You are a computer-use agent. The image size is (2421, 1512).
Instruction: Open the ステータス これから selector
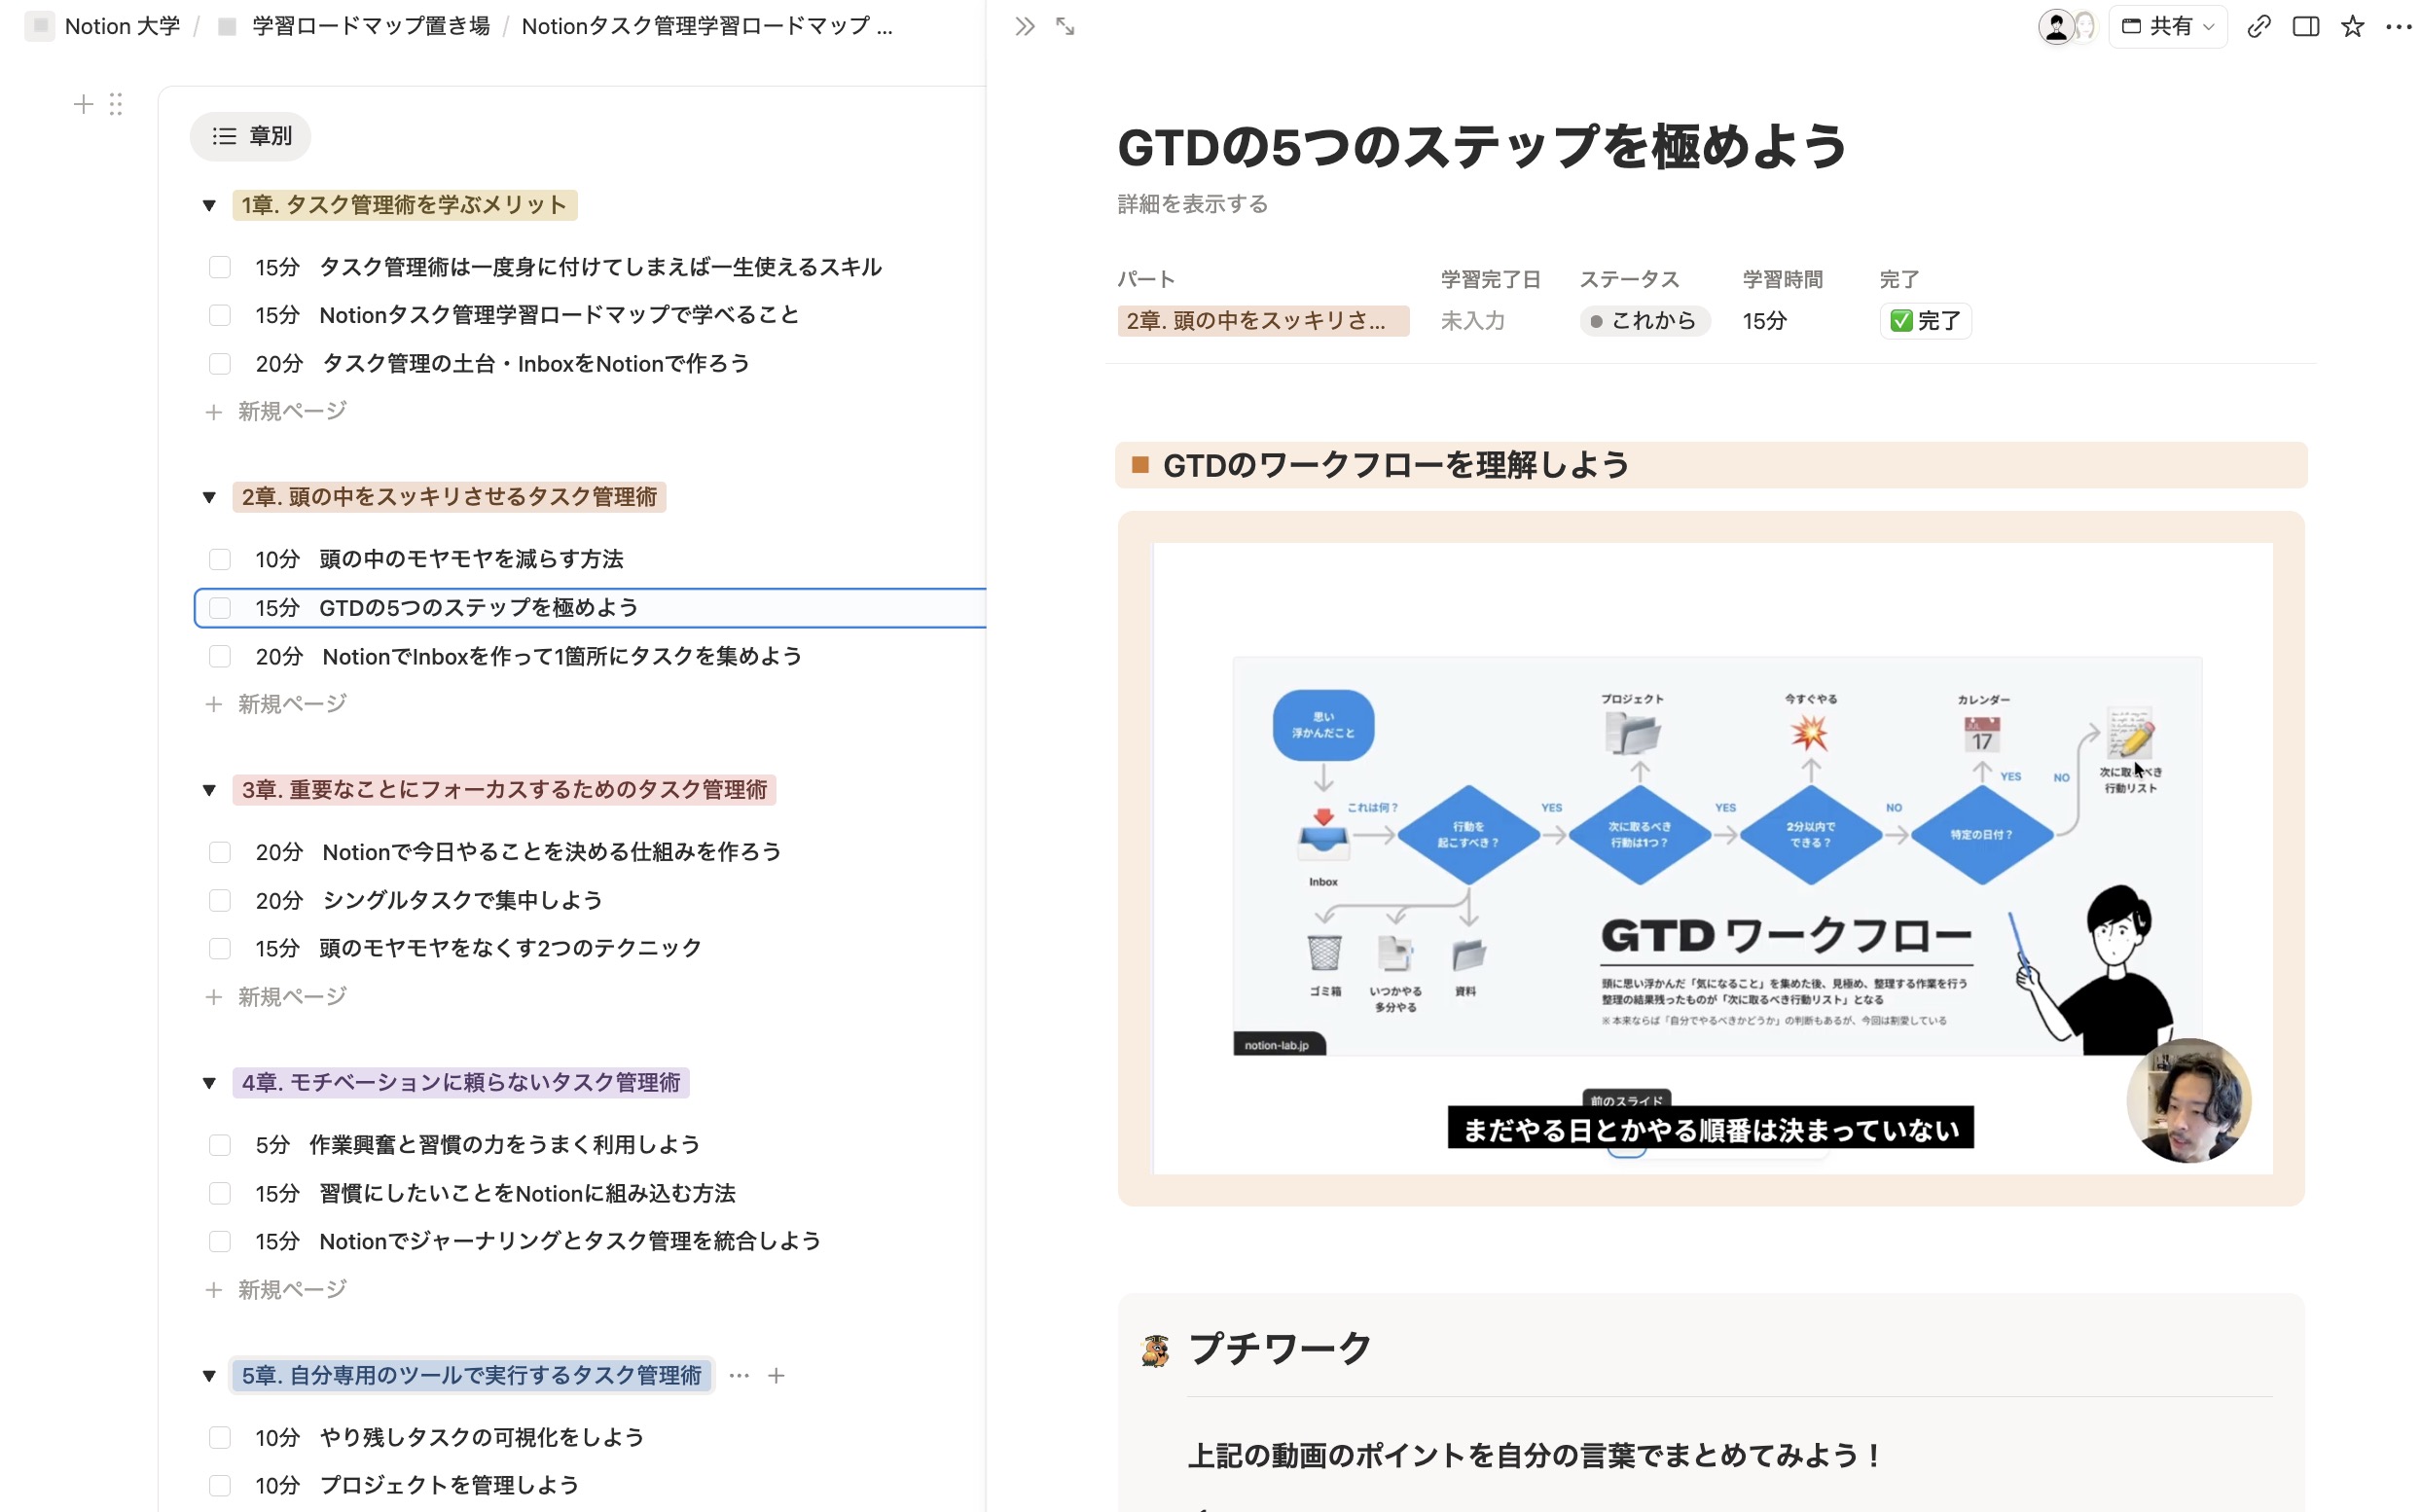[x=1644, y=321]
